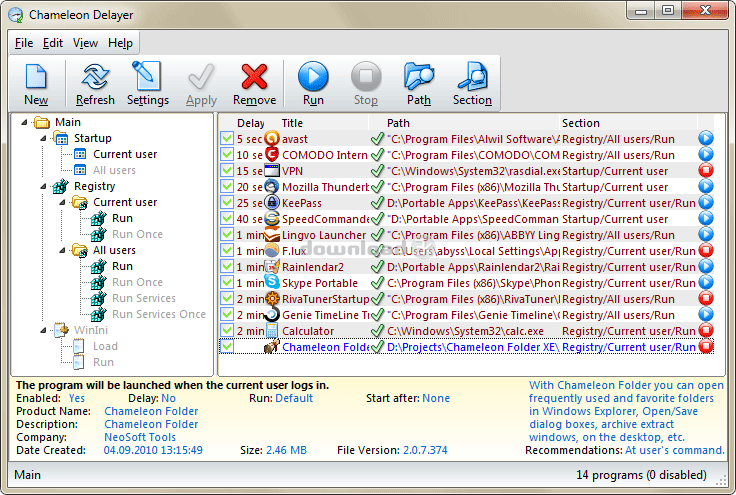736x495 pixels.
Task: Click the green path checkmark on Calculator row
Action: pyautogui.click(x=377, y=331)
